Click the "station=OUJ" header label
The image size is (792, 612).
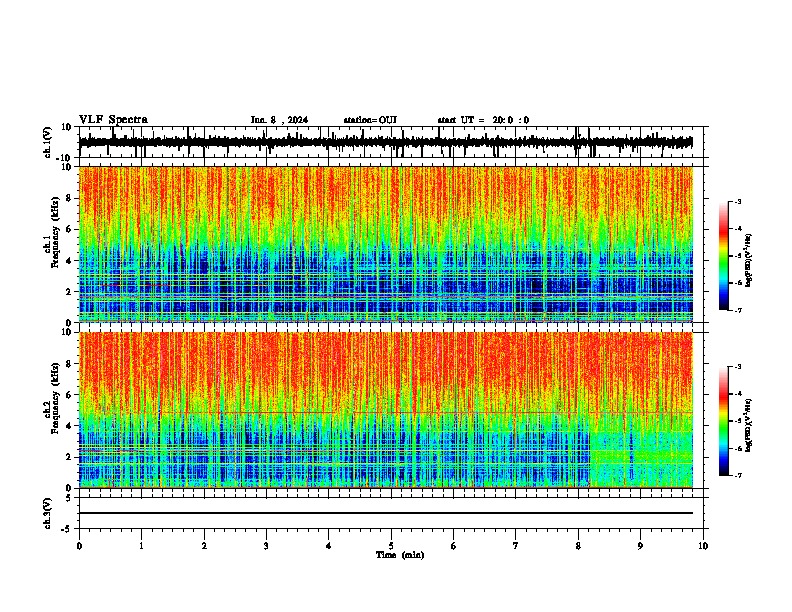[x=370, y=120]
